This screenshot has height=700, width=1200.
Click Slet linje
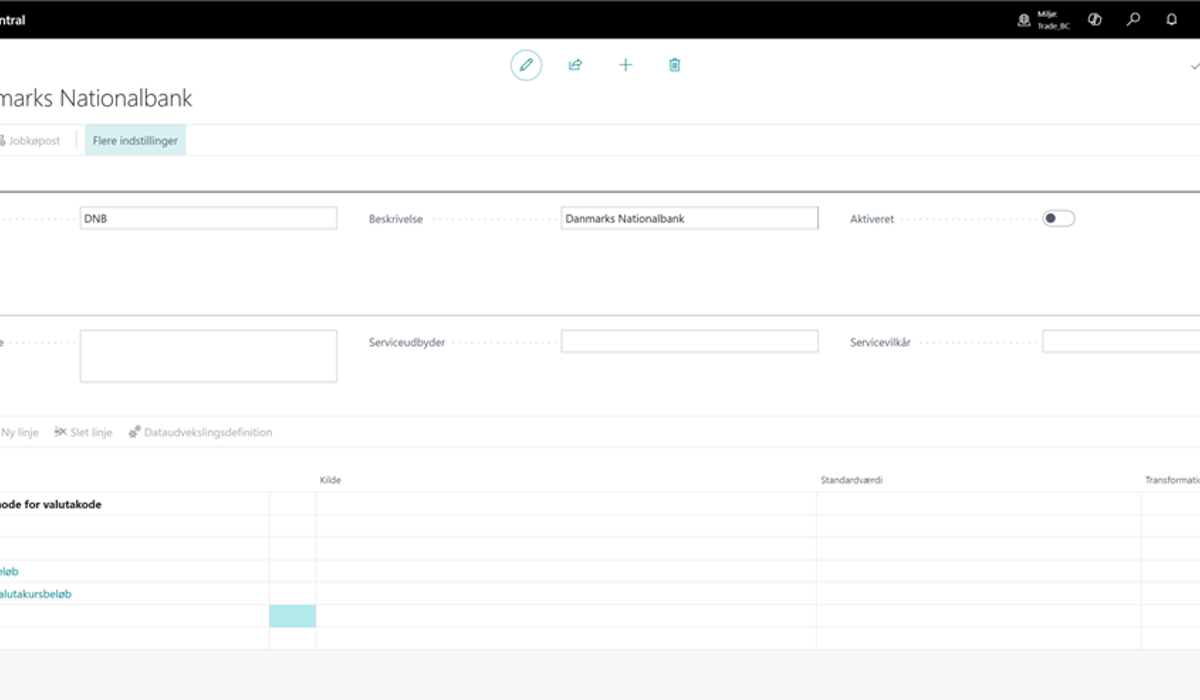tap(83, 433)
